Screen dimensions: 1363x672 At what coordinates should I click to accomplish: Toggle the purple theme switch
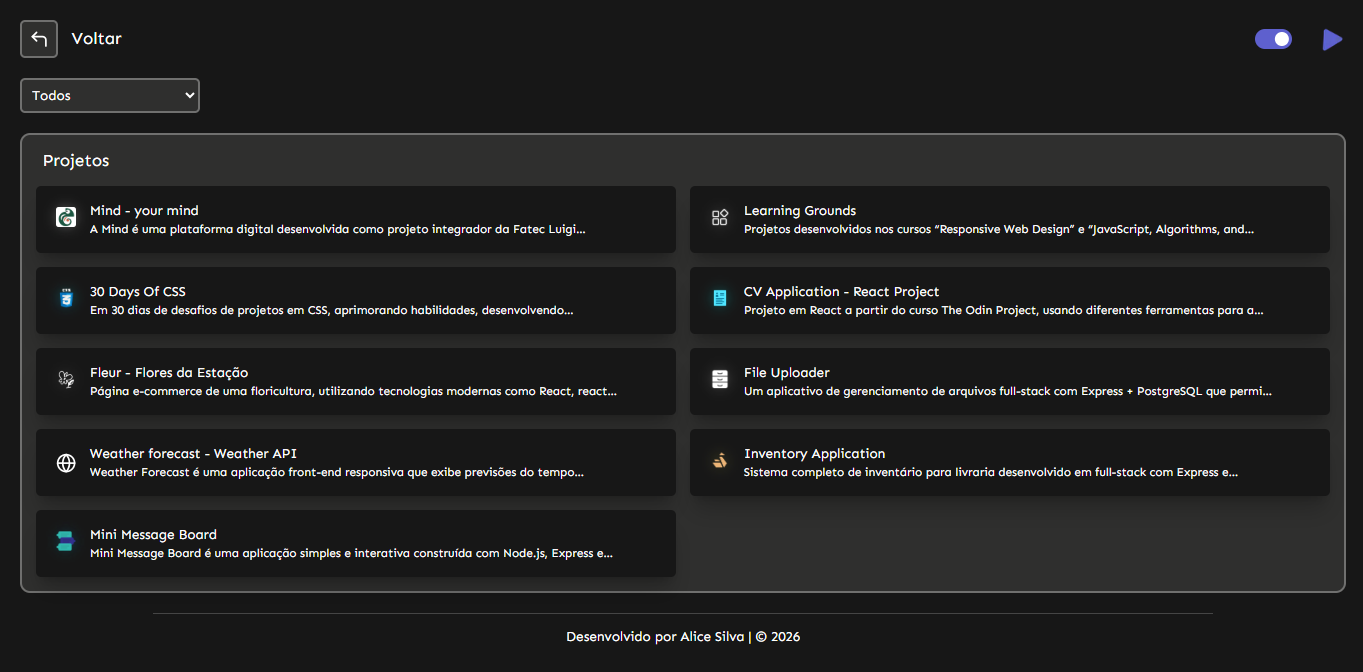point(1273,39)
